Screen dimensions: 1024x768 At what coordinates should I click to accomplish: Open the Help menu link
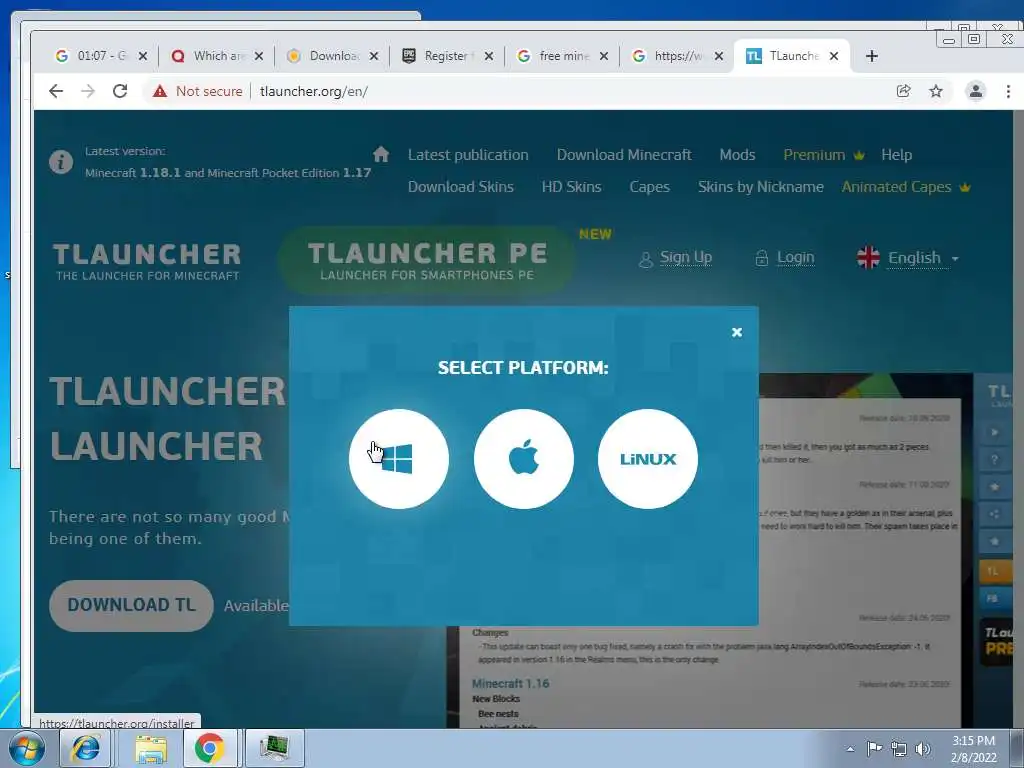(896, 155)
